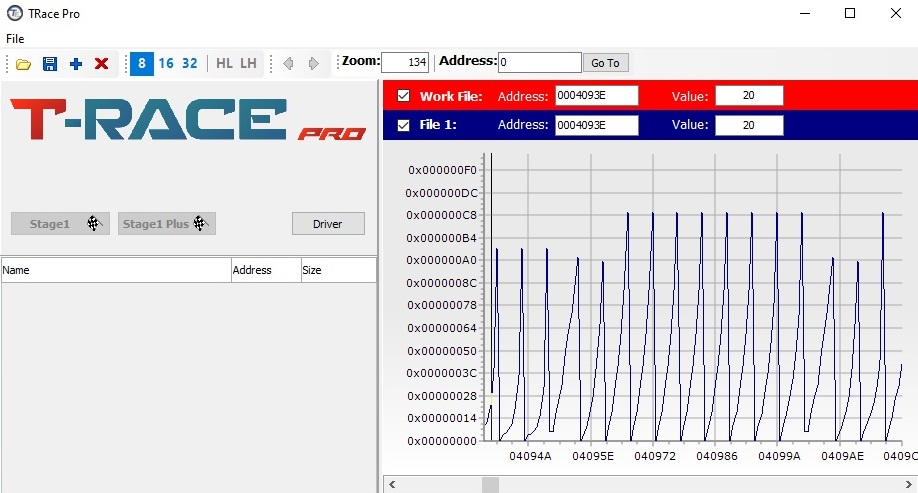Select LH byte order
Viewport: 918px width, 493px height.
pos(248,63)
